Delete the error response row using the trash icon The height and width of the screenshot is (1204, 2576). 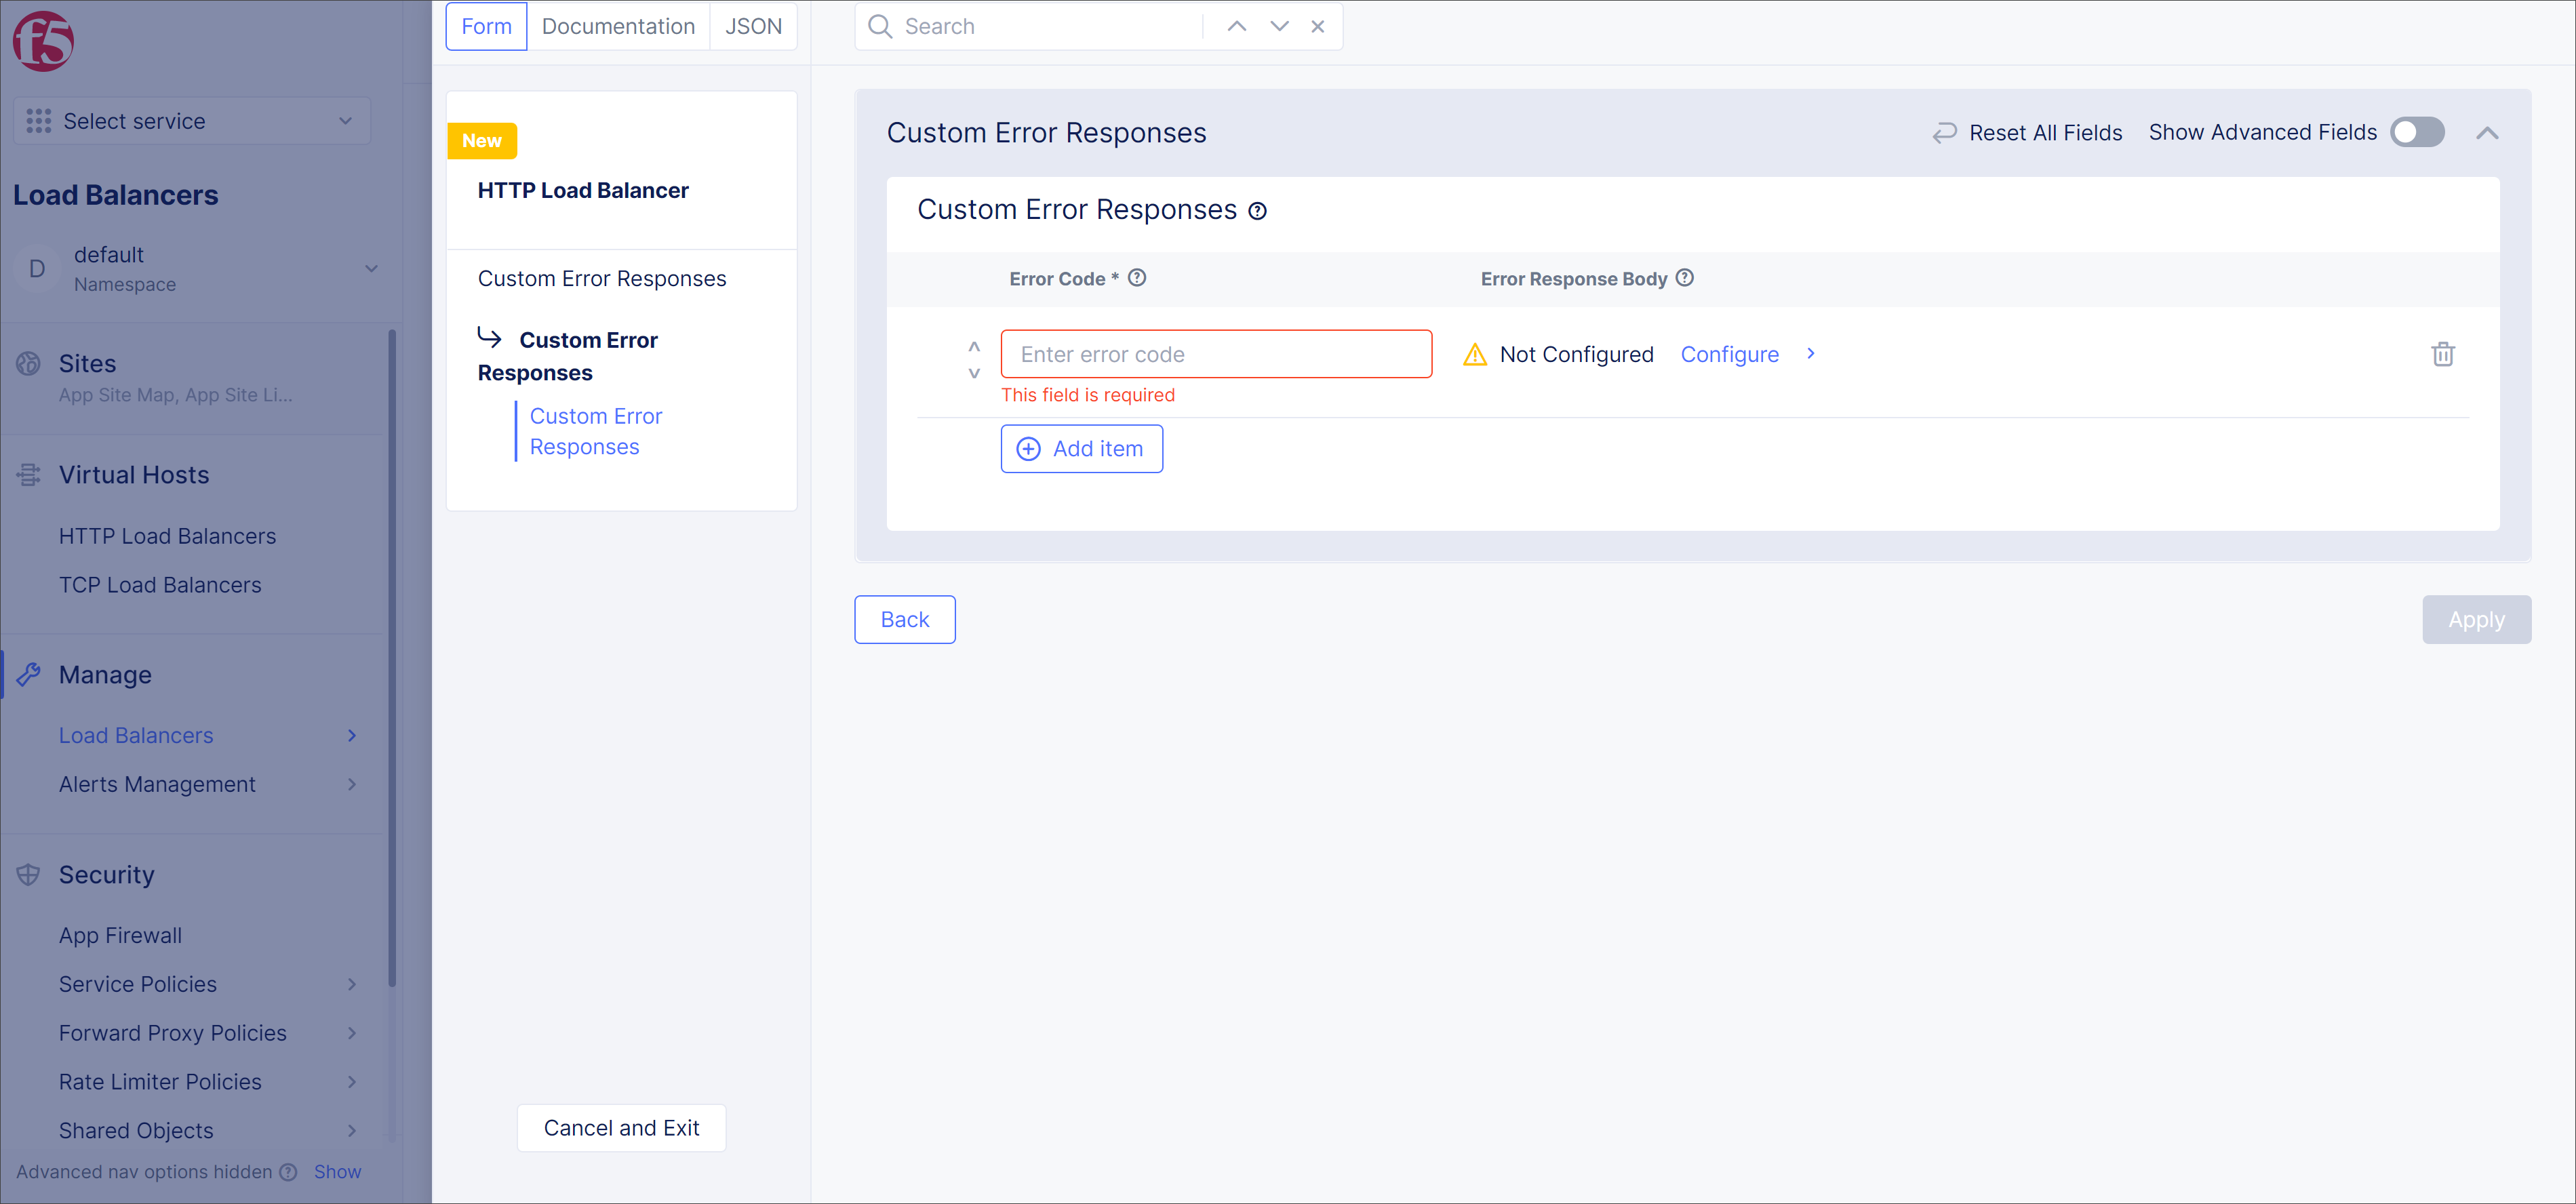coord(2443,354)
